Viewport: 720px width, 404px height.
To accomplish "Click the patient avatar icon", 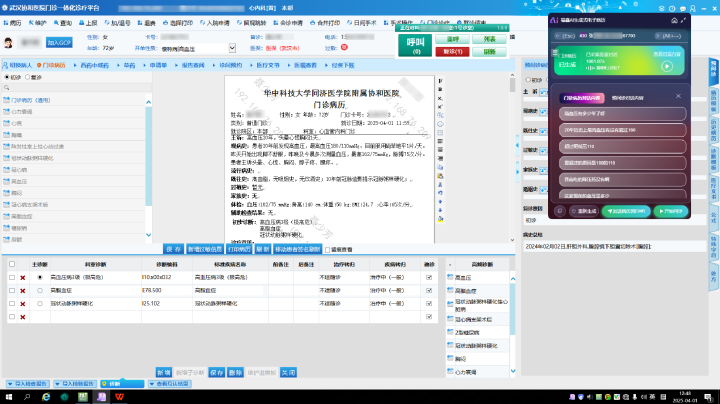I will pos(8,43).
